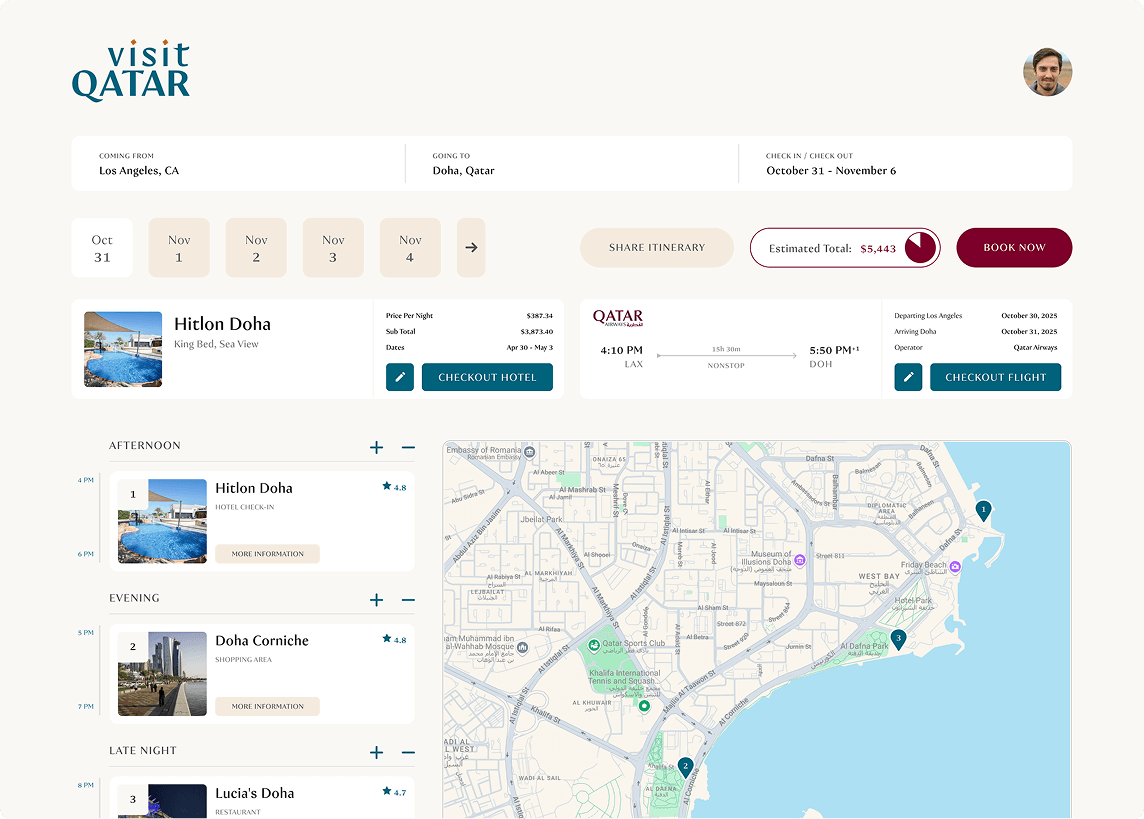
Task: Add an activity to Afternoon section
Action: tap(376, 447)
